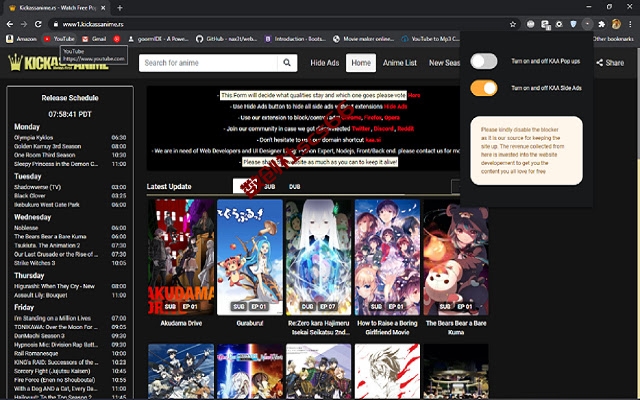Open Akudama Drive thumbnail
The width and height of the screenshot is (640, 400).
coord(181,257)
